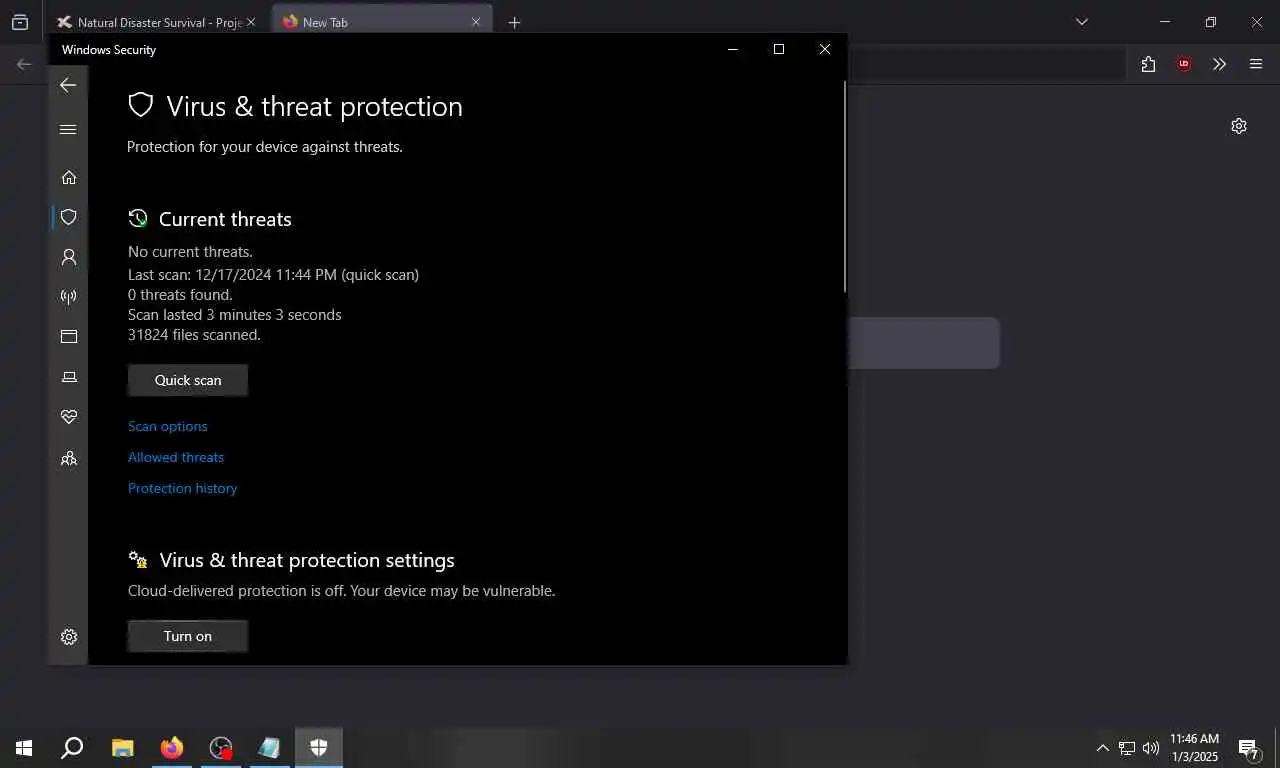Open New Tab page personalize gear
This screenshot has height=768, width=1280.
[x=1239, y=126]
